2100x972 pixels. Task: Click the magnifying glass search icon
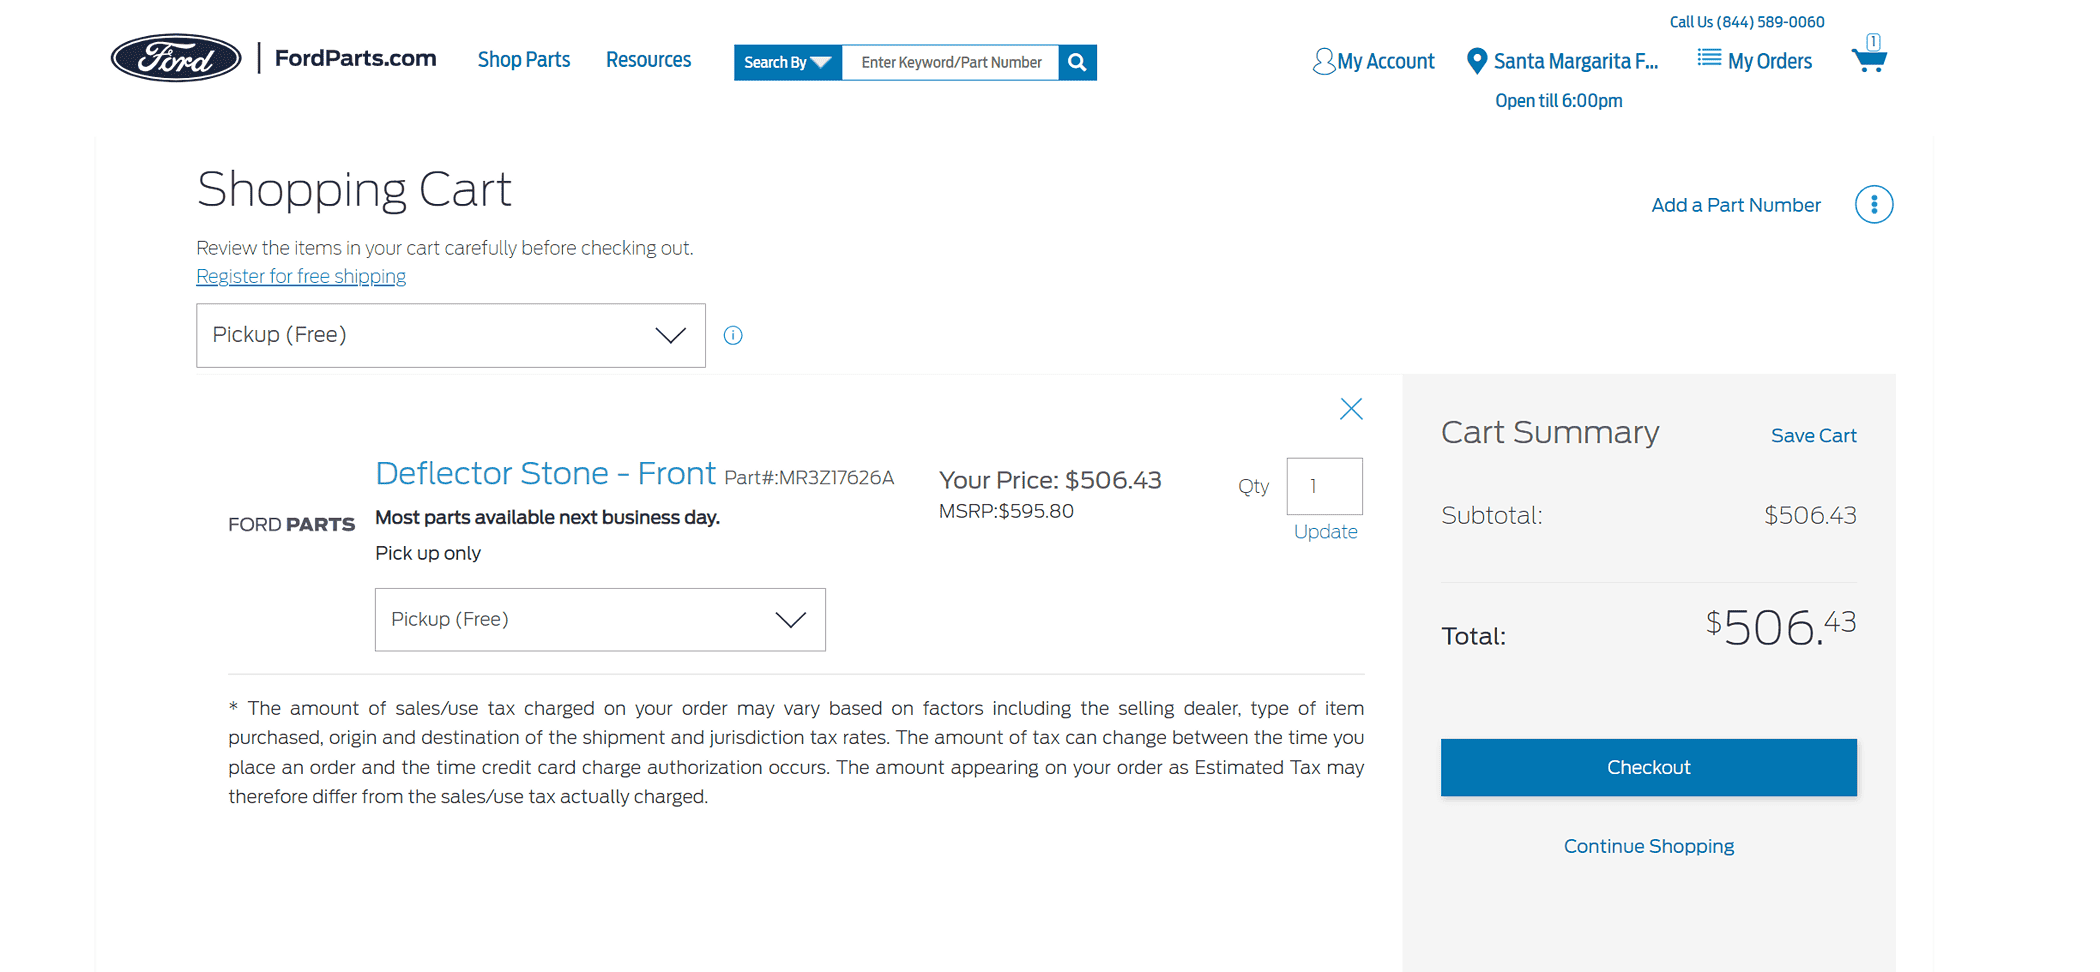1077,62
